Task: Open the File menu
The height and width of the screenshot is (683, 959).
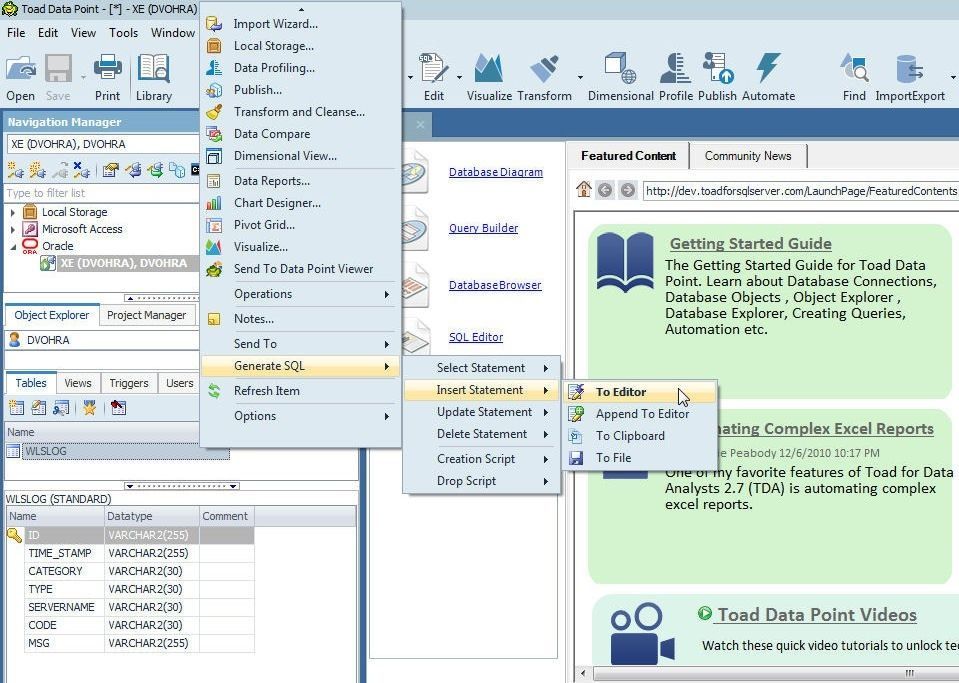Action: (x=16, y=33)
